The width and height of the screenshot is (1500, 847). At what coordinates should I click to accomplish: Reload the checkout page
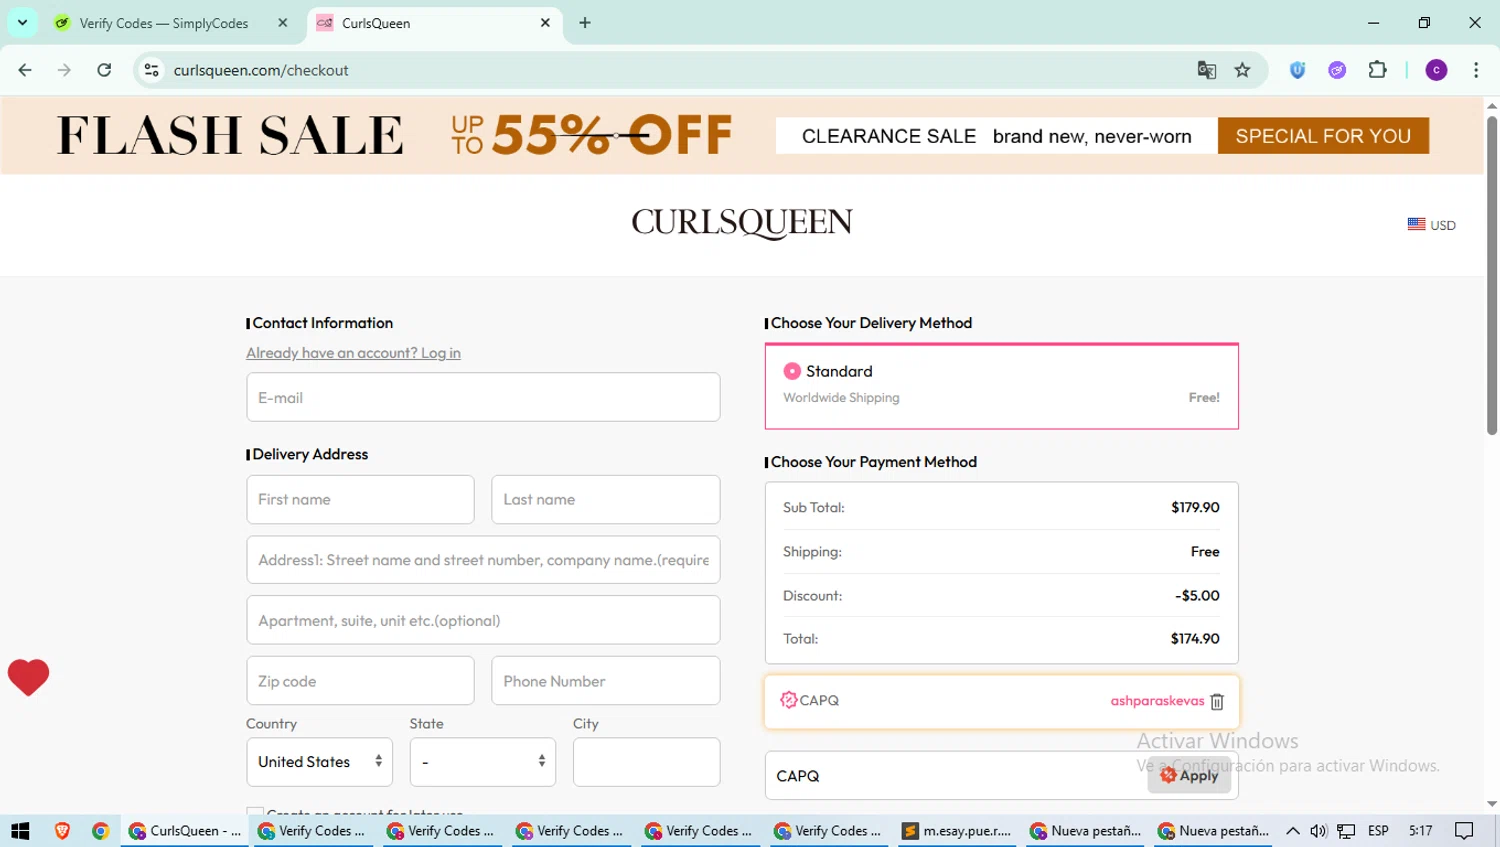pyautogui.click(x=104, y=70)
